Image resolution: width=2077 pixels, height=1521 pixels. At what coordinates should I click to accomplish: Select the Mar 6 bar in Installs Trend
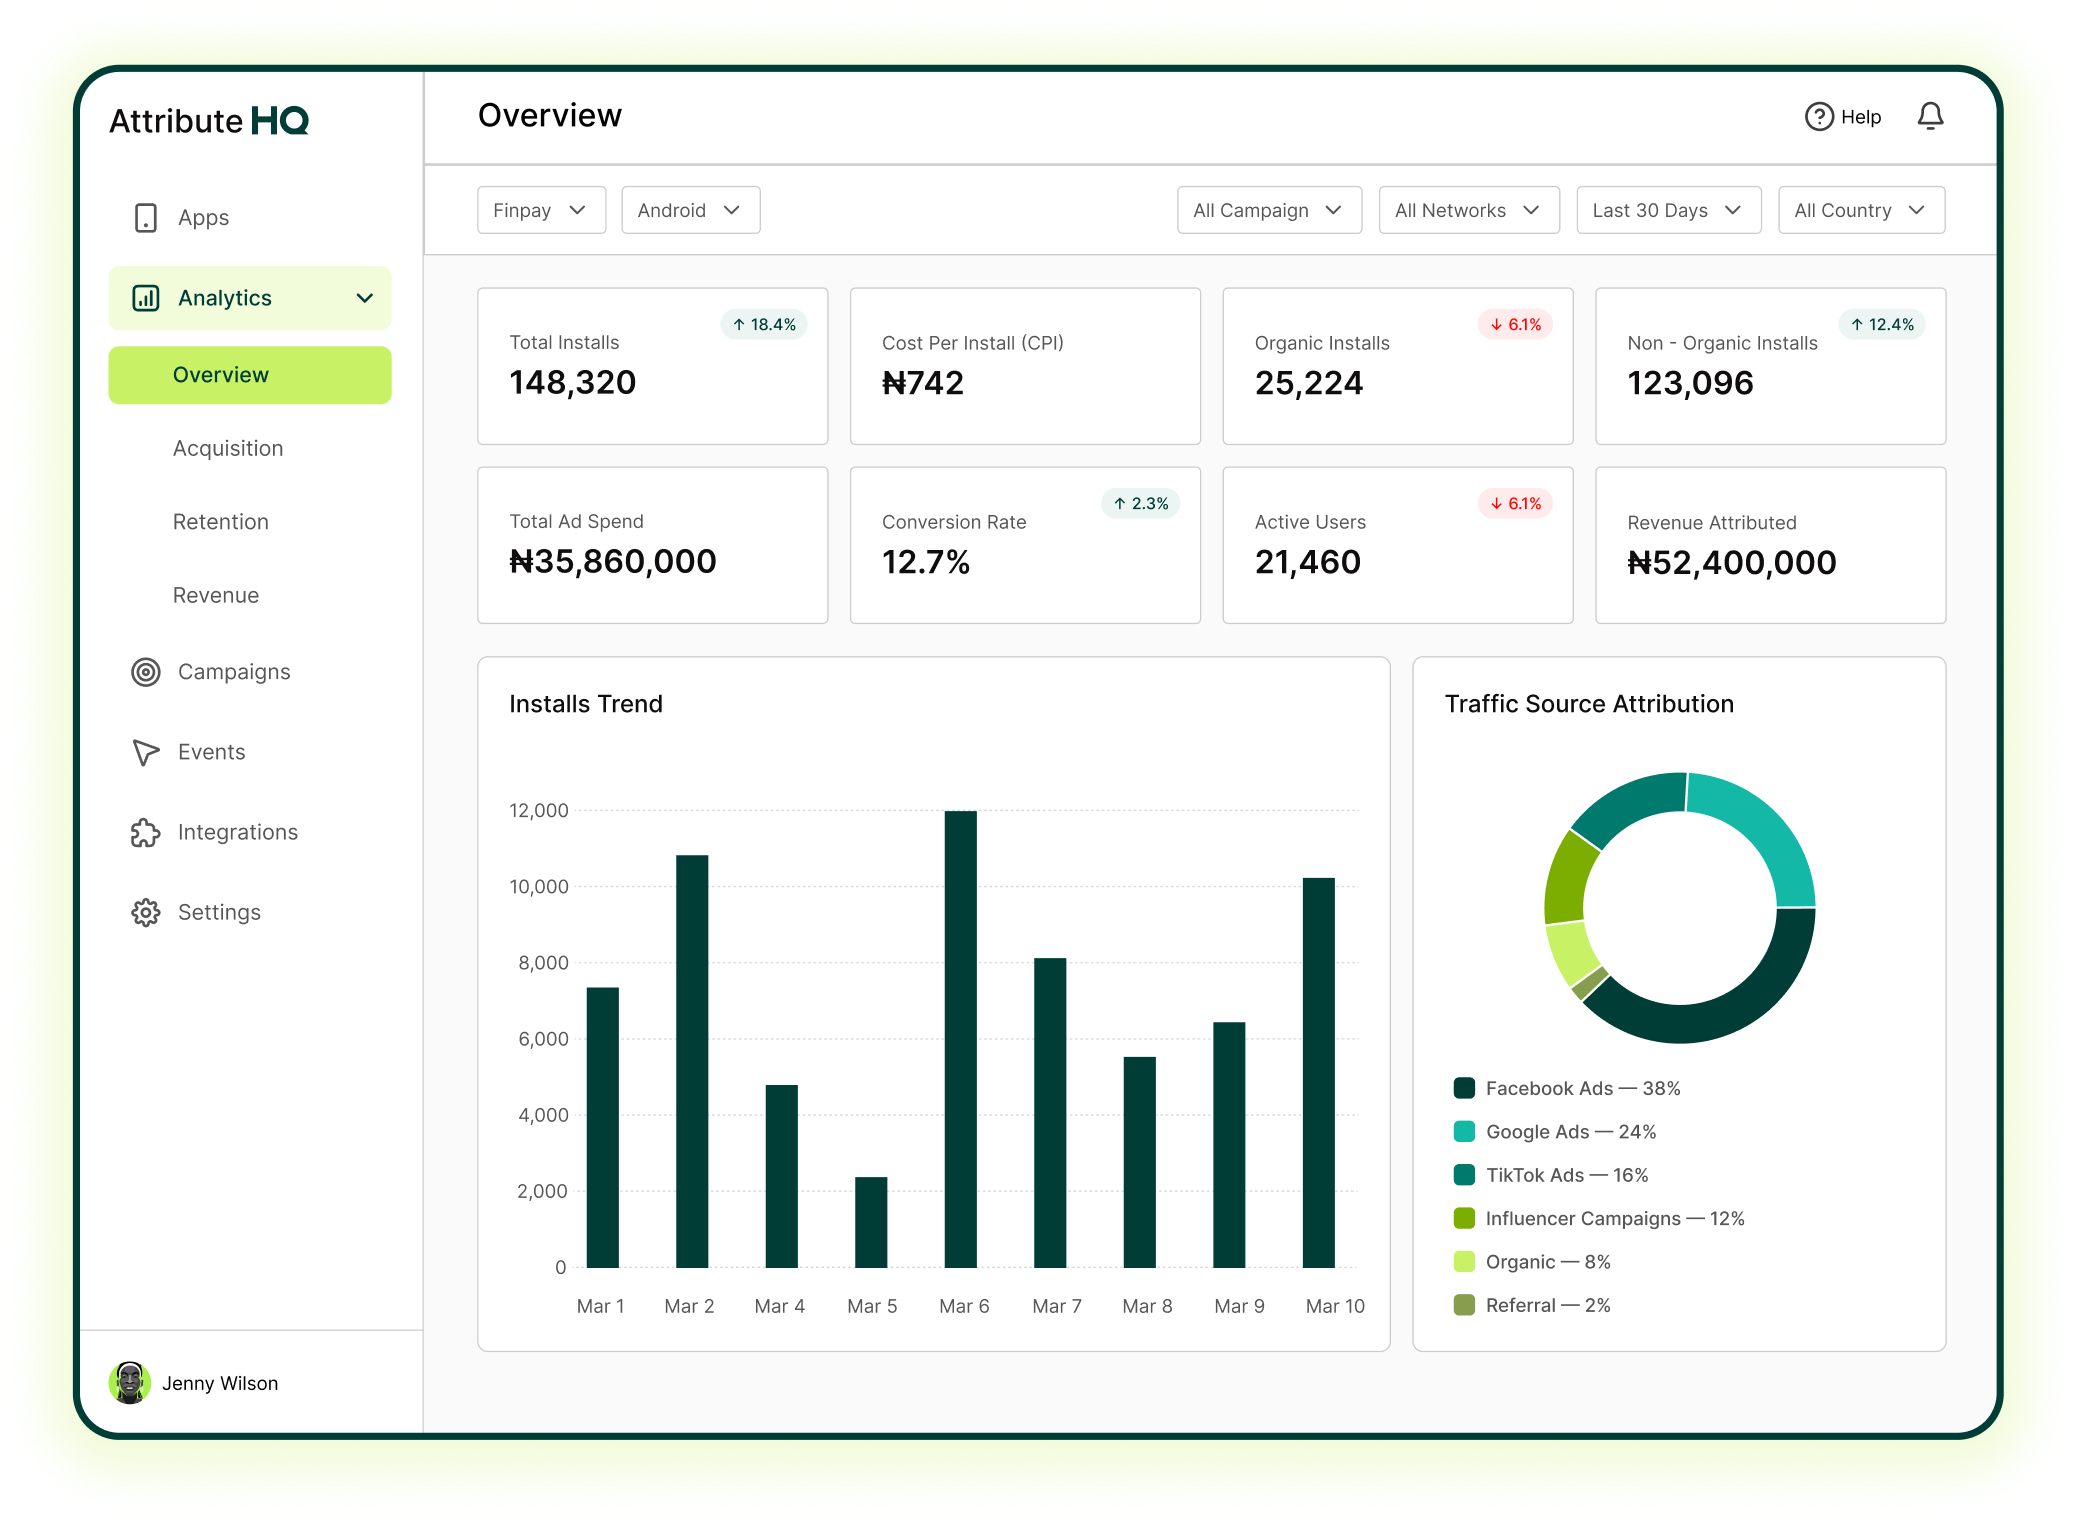coord(963,1040)
